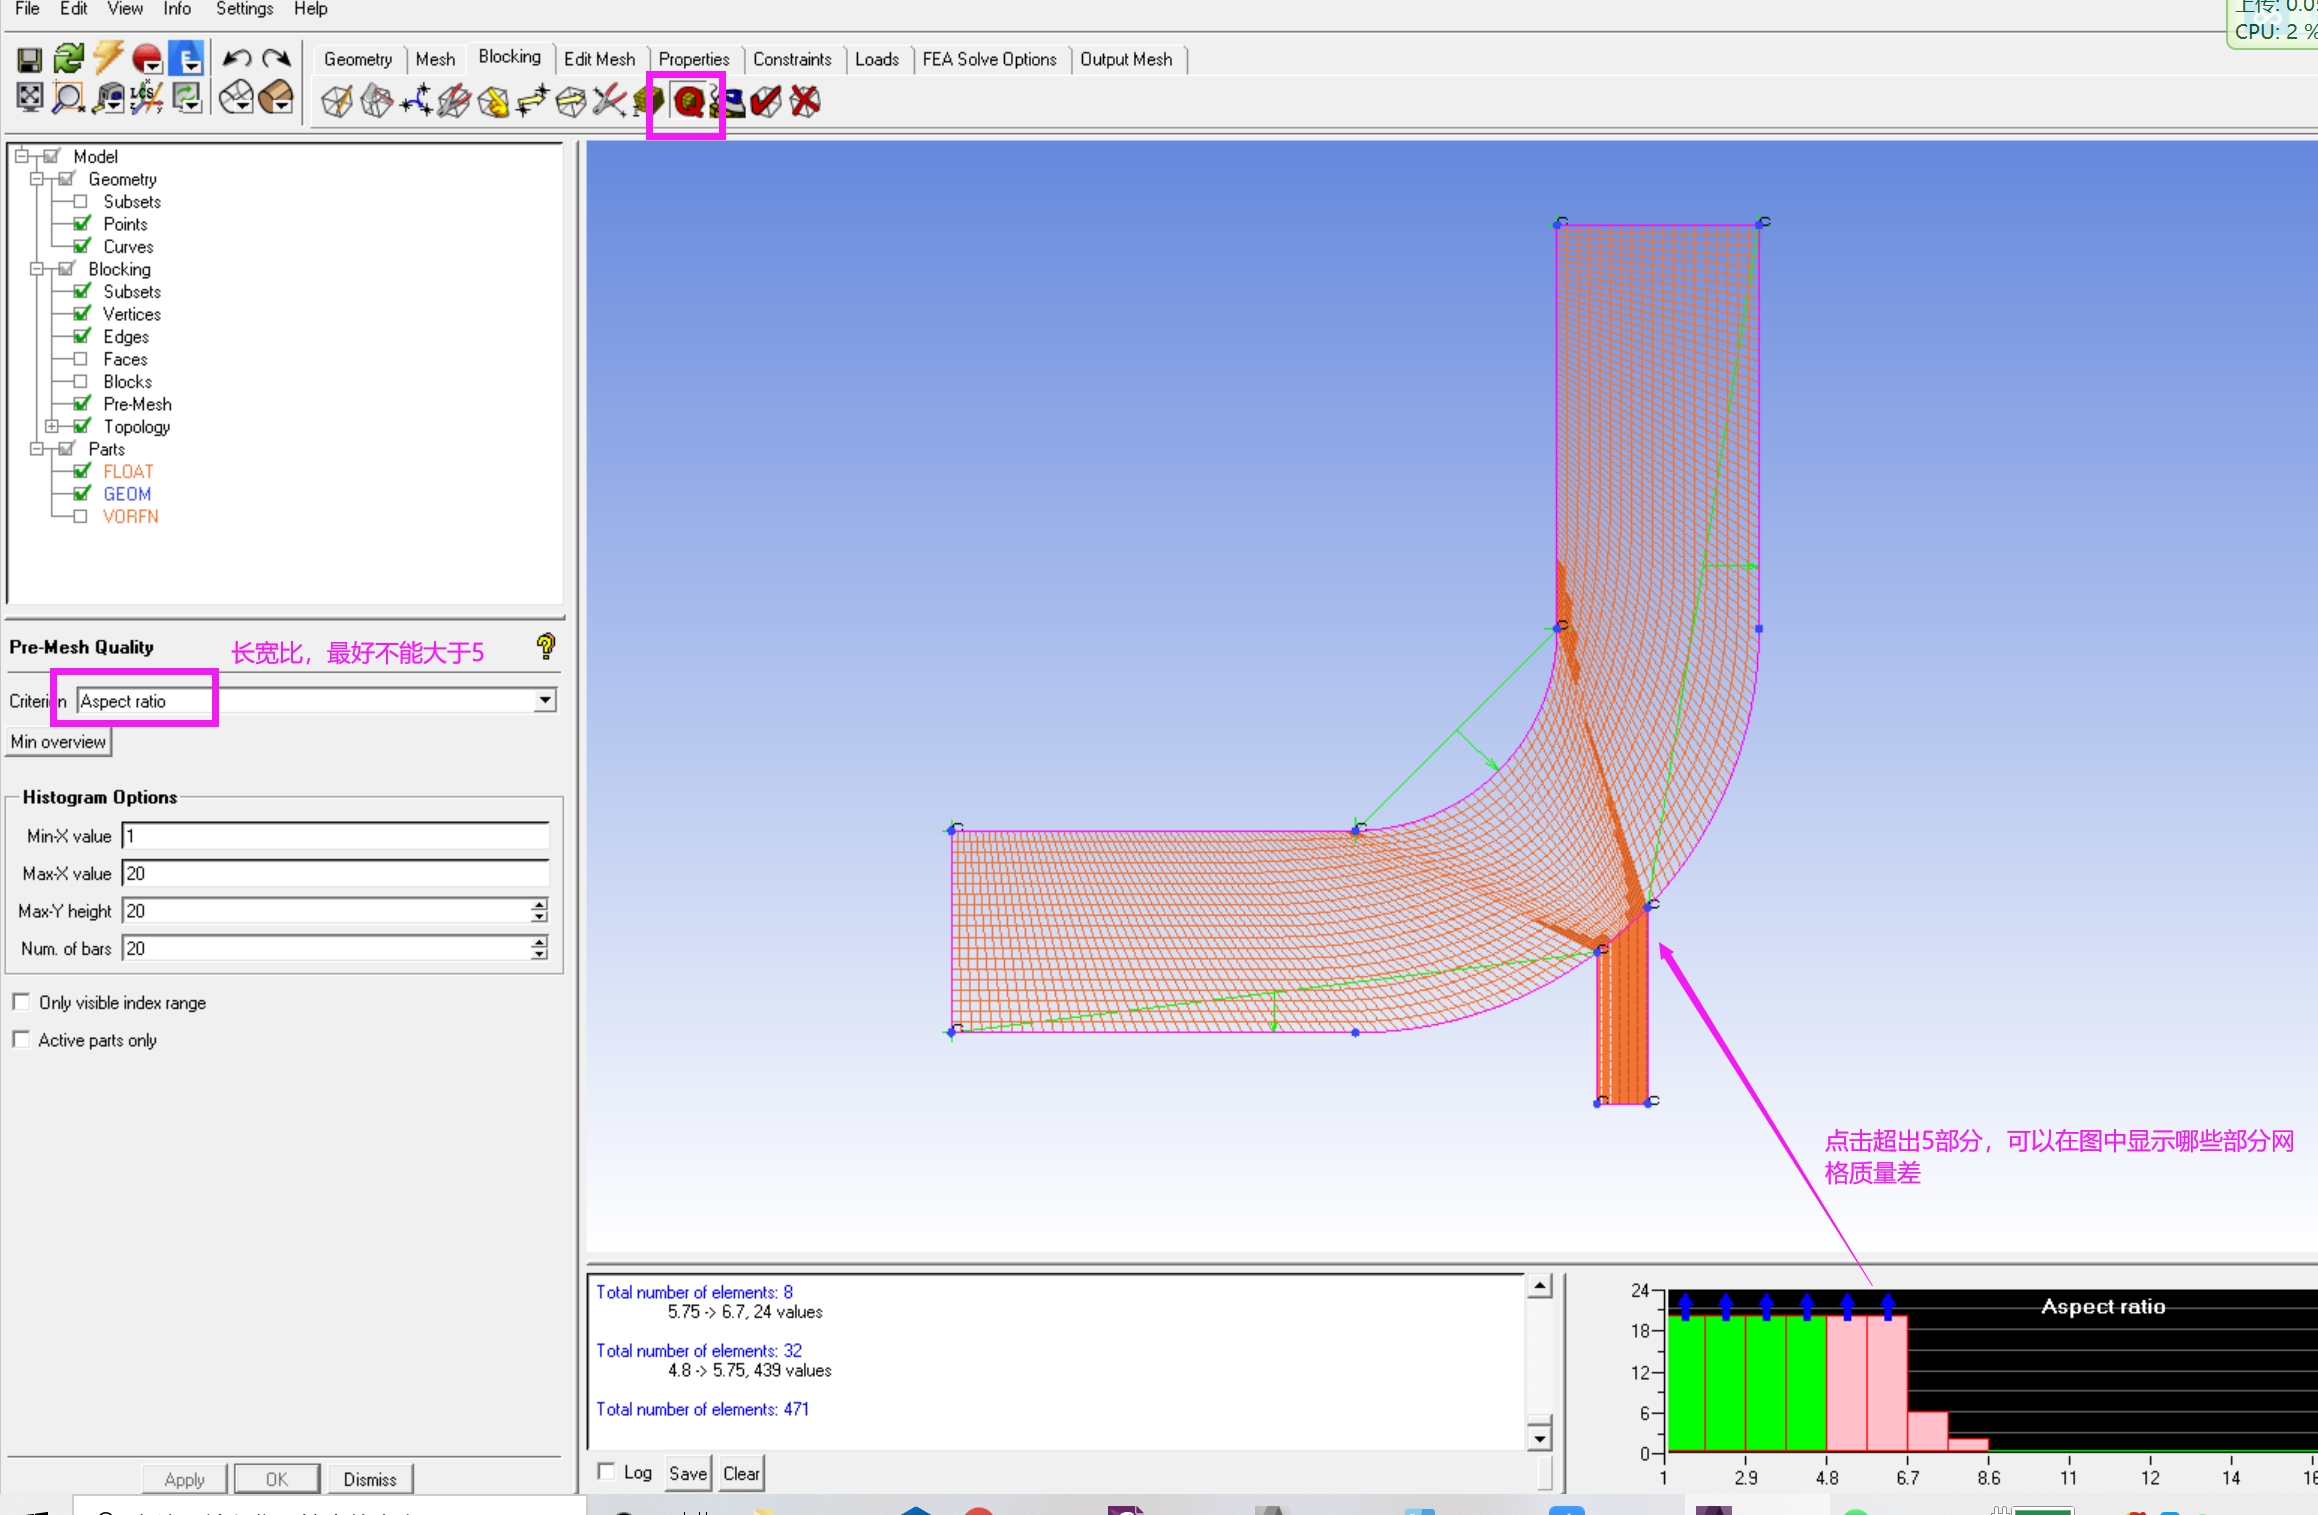
Task: Select the Zoom magnifier tool
Action: (x=68, y=98)
